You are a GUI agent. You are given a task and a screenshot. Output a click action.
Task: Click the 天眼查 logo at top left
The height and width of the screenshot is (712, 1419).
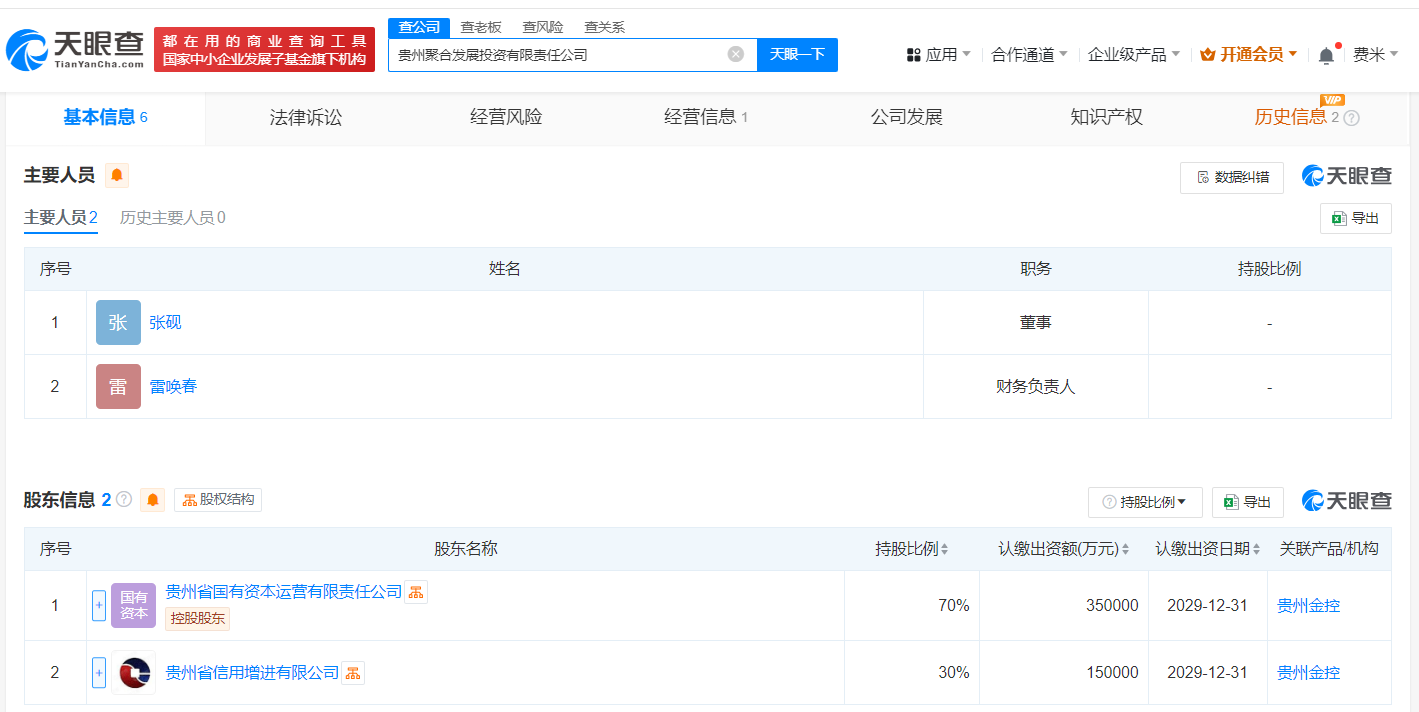tap(75, 49)
